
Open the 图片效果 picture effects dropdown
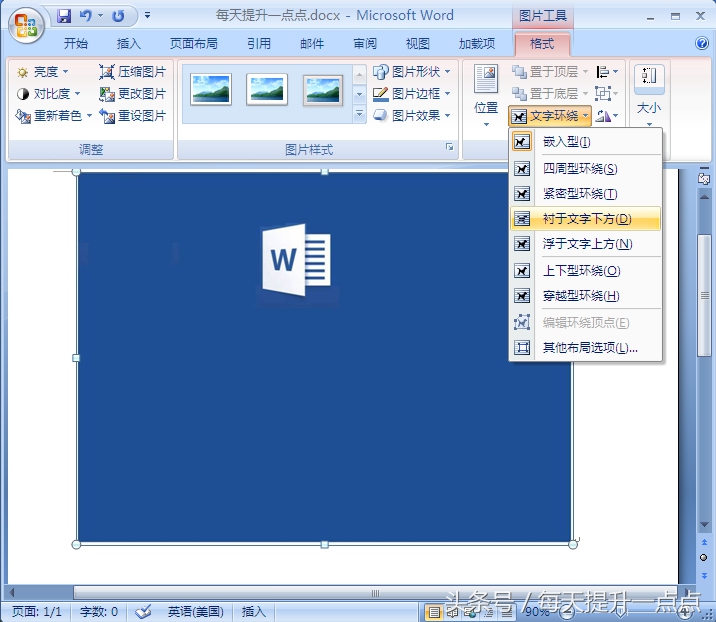(x=412, y=116)
